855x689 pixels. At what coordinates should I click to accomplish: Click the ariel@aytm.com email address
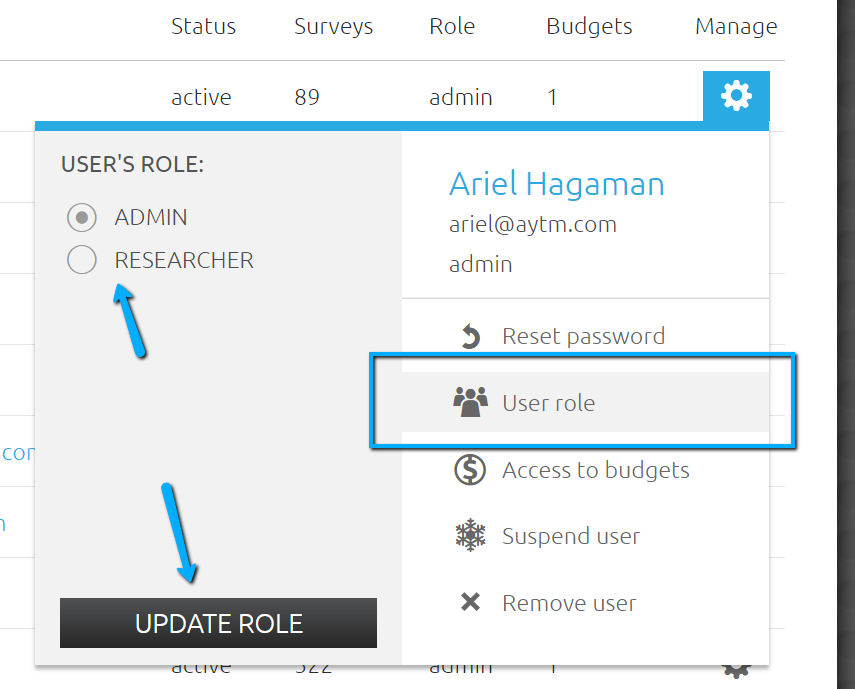tap(532, 224)
